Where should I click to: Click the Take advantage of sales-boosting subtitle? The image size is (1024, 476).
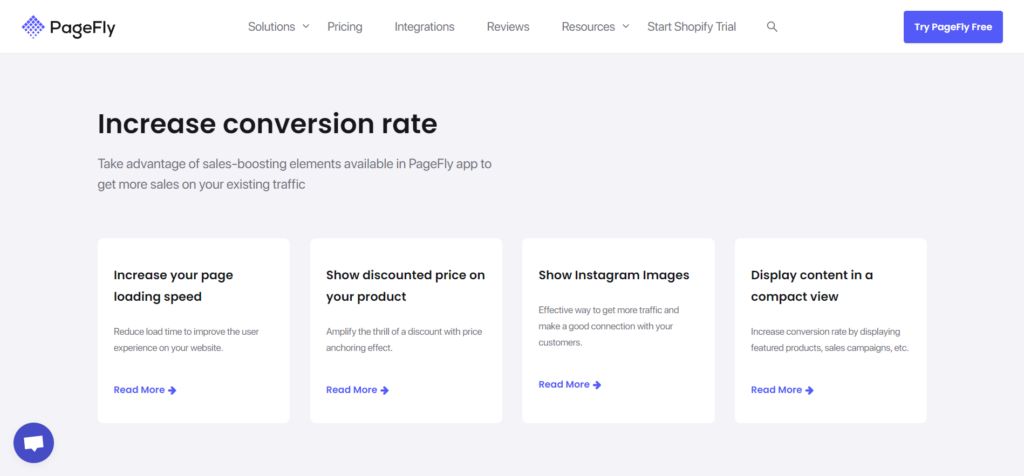pos(295,174)
